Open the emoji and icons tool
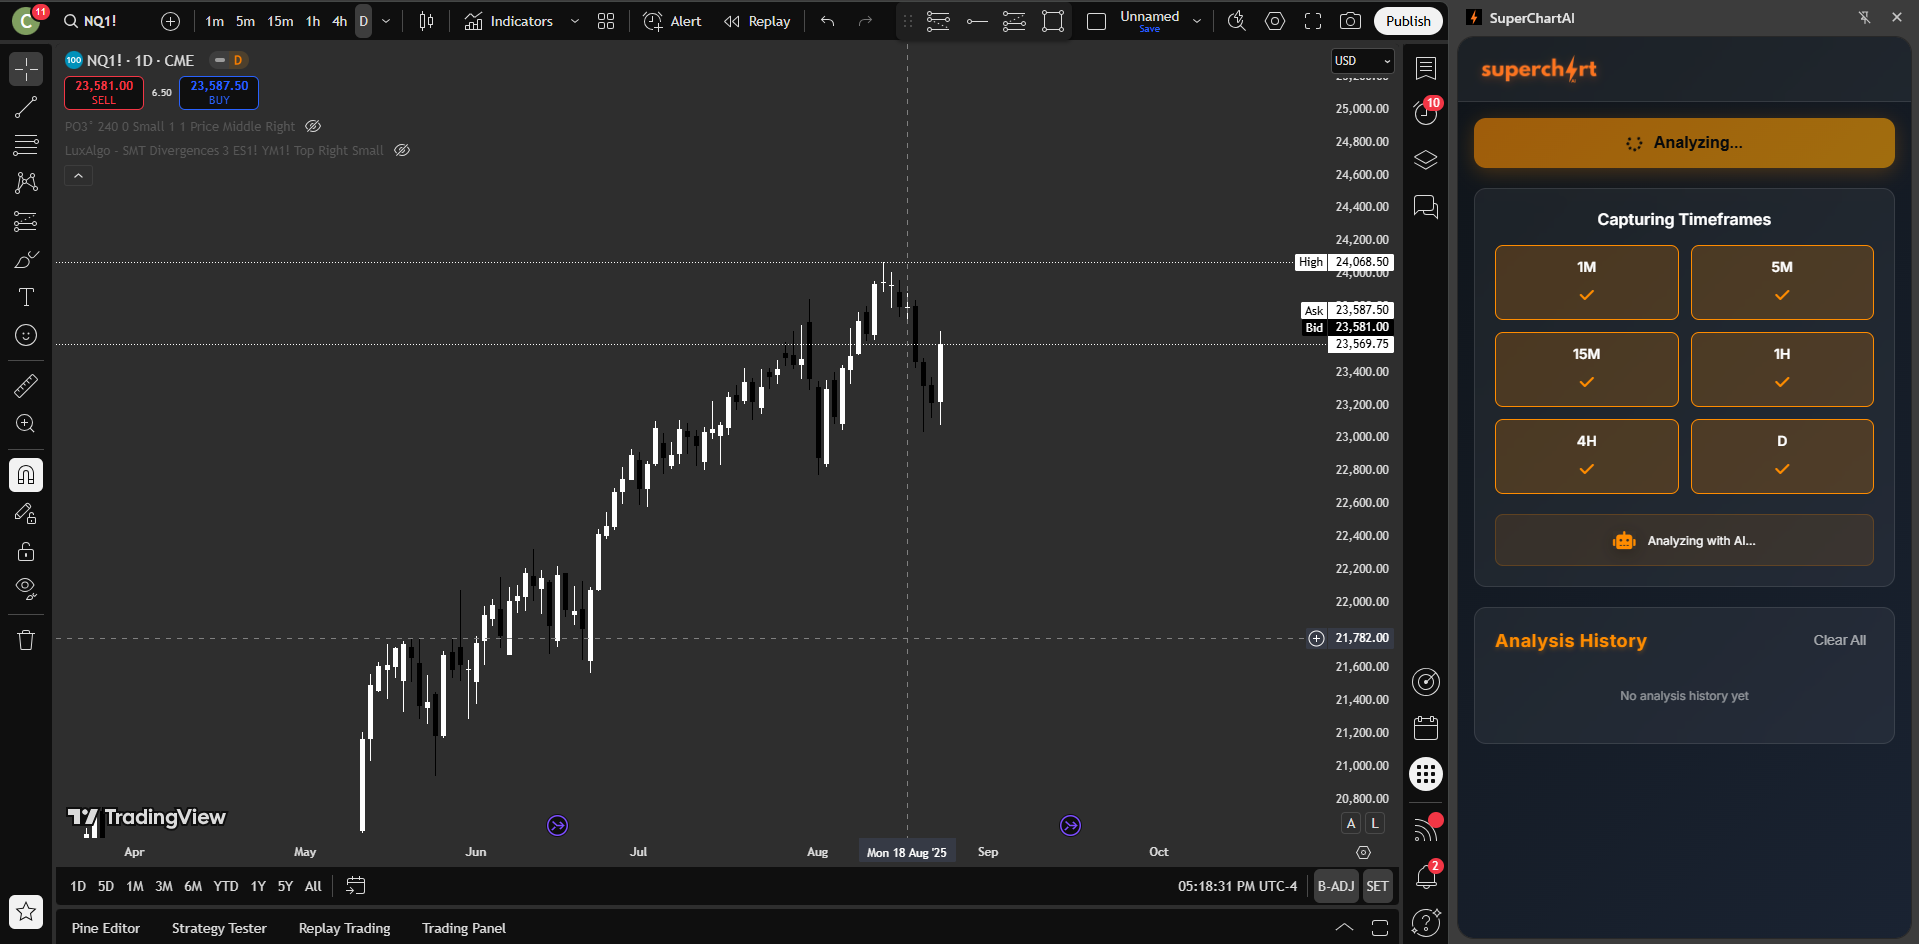1919x944 pixels. pyautogui.click(x=26, y=335)
